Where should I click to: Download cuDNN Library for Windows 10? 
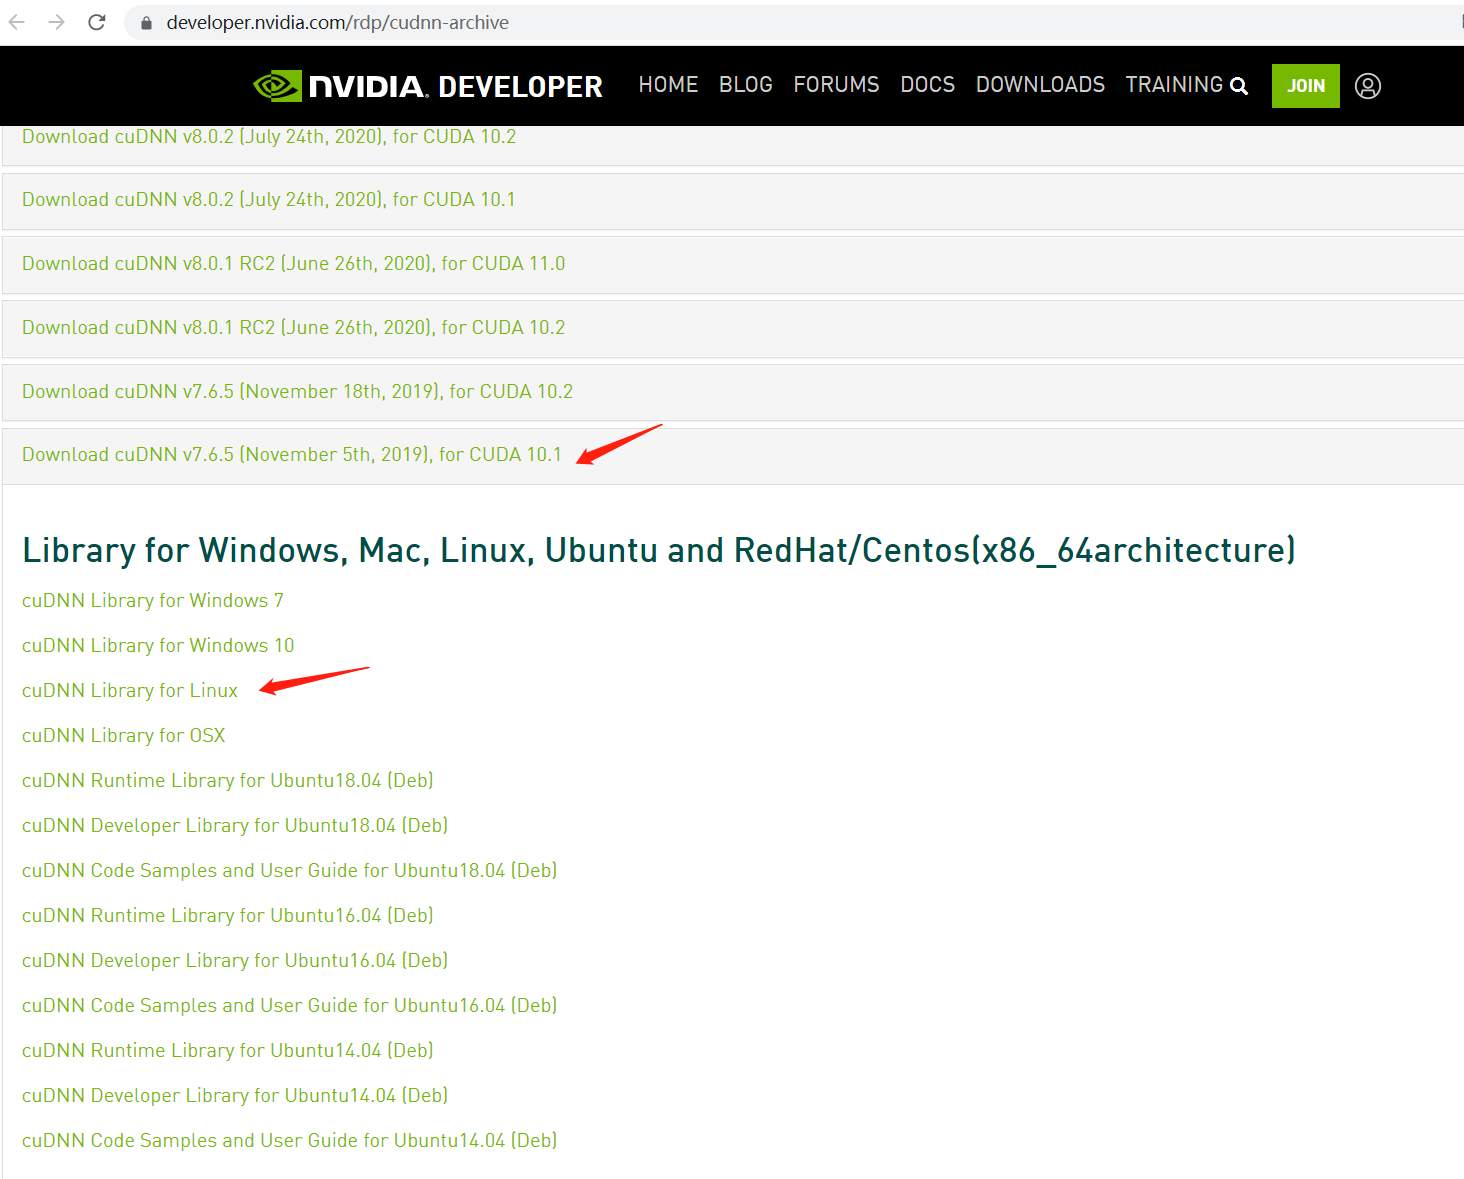pos(158,646)
